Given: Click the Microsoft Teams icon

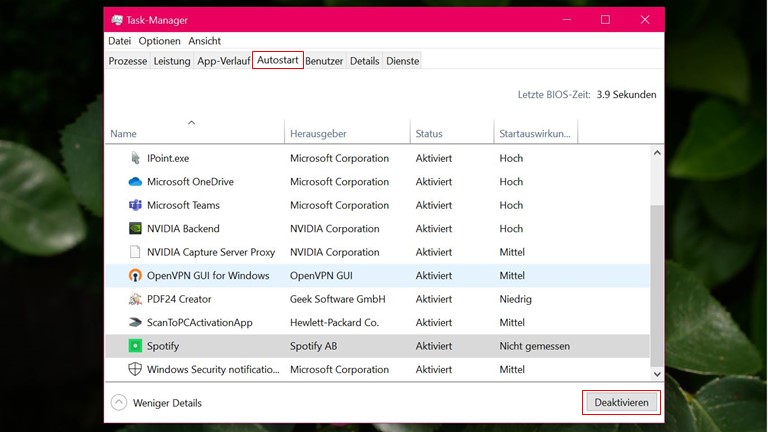Looking at the screenshot, I should coord(136,205).
